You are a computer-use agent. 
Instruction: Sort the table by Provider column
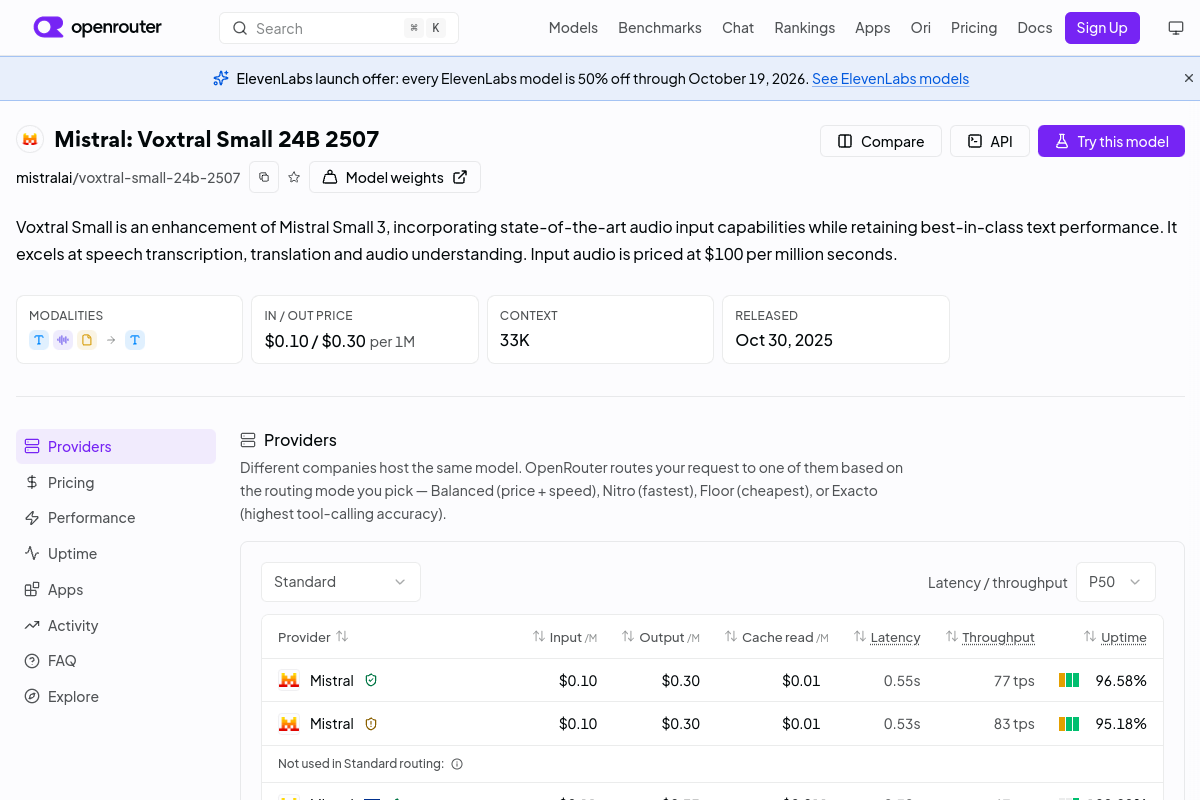pyautogui.click(x=313, y=637)
